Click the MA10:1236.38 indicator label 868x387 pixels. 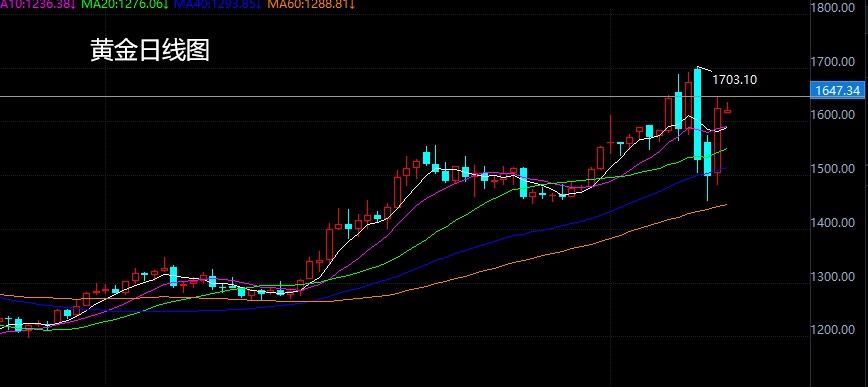pos(38,4)
